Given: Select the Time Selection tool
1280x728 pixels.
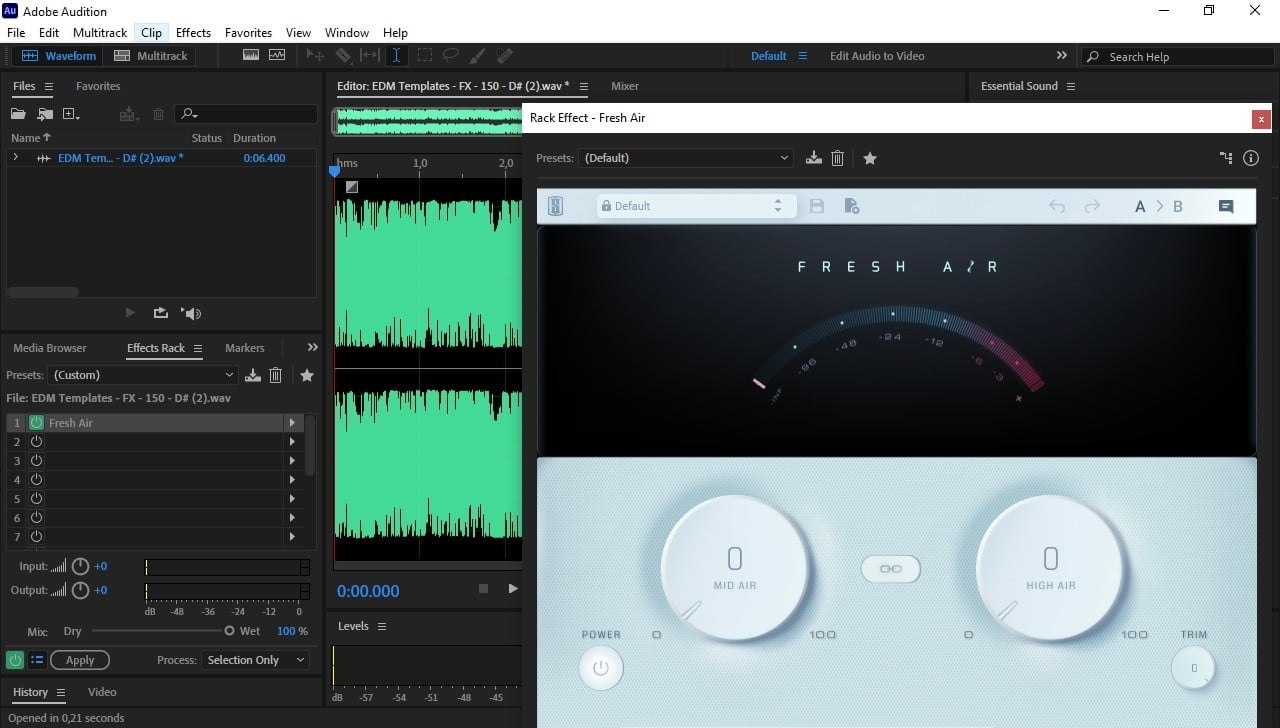Looking at the screenshot, I should (x=396, y=56).
